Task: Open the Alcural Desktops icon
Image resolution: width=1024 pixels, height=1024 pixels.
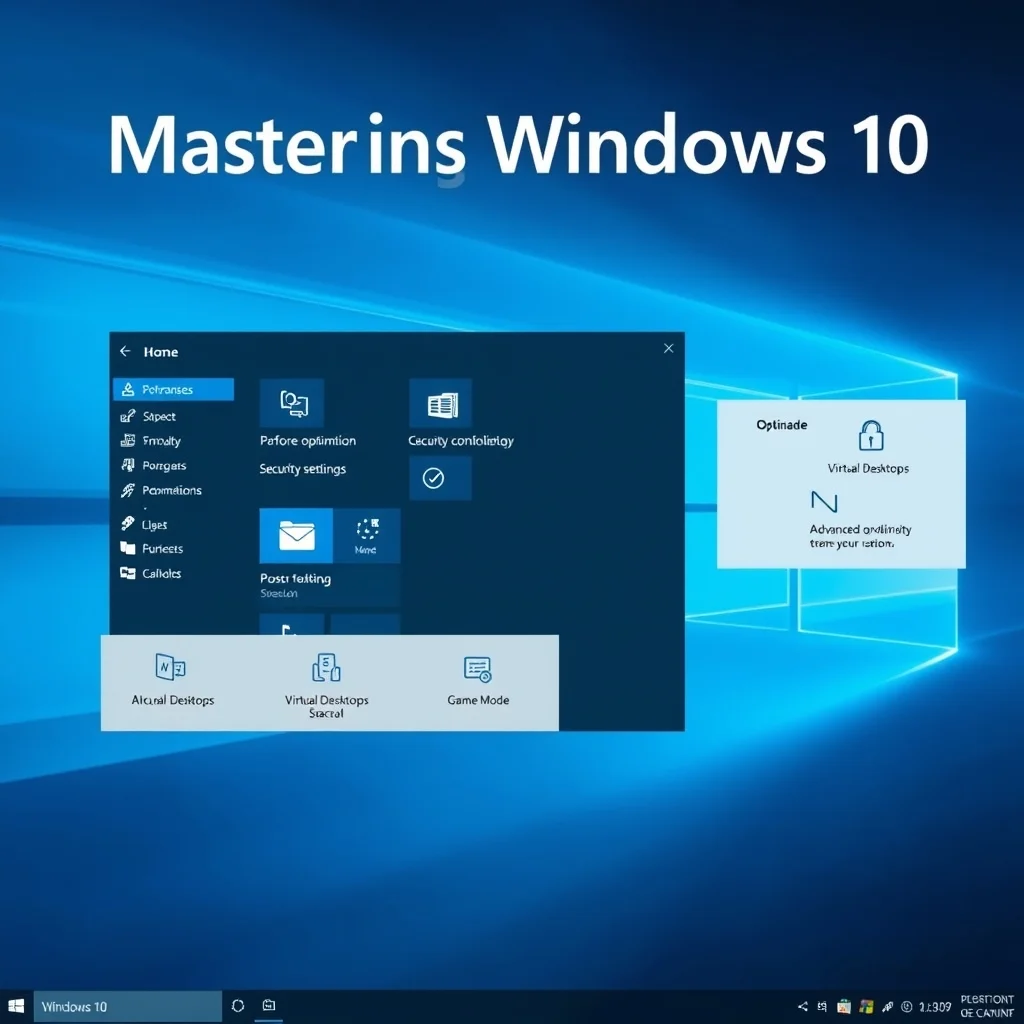Action: pos(171,668)
